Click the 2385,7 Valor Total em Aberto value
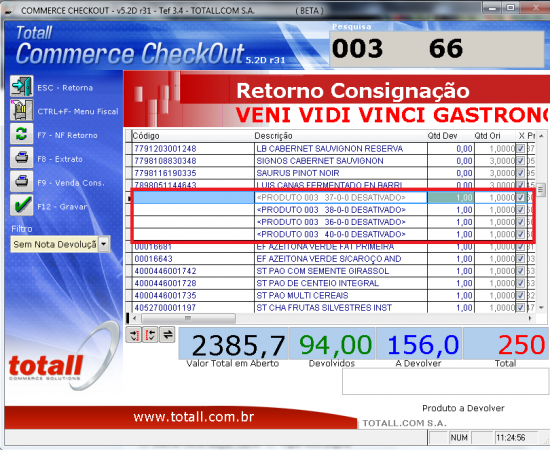Screen dimensions: 550x450 pyautogui.click(x=234, y=344)
